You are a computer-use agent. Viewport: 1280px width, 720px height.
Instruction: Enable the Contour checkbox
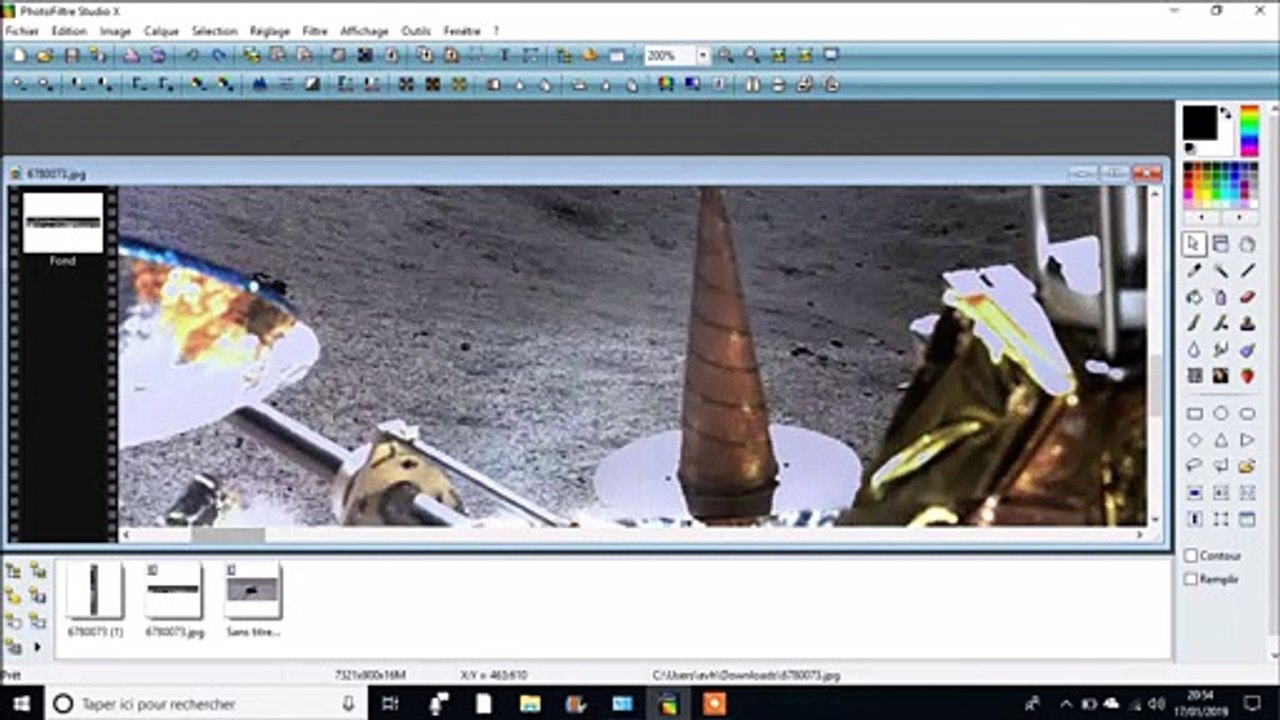[x=1191, y=556]
